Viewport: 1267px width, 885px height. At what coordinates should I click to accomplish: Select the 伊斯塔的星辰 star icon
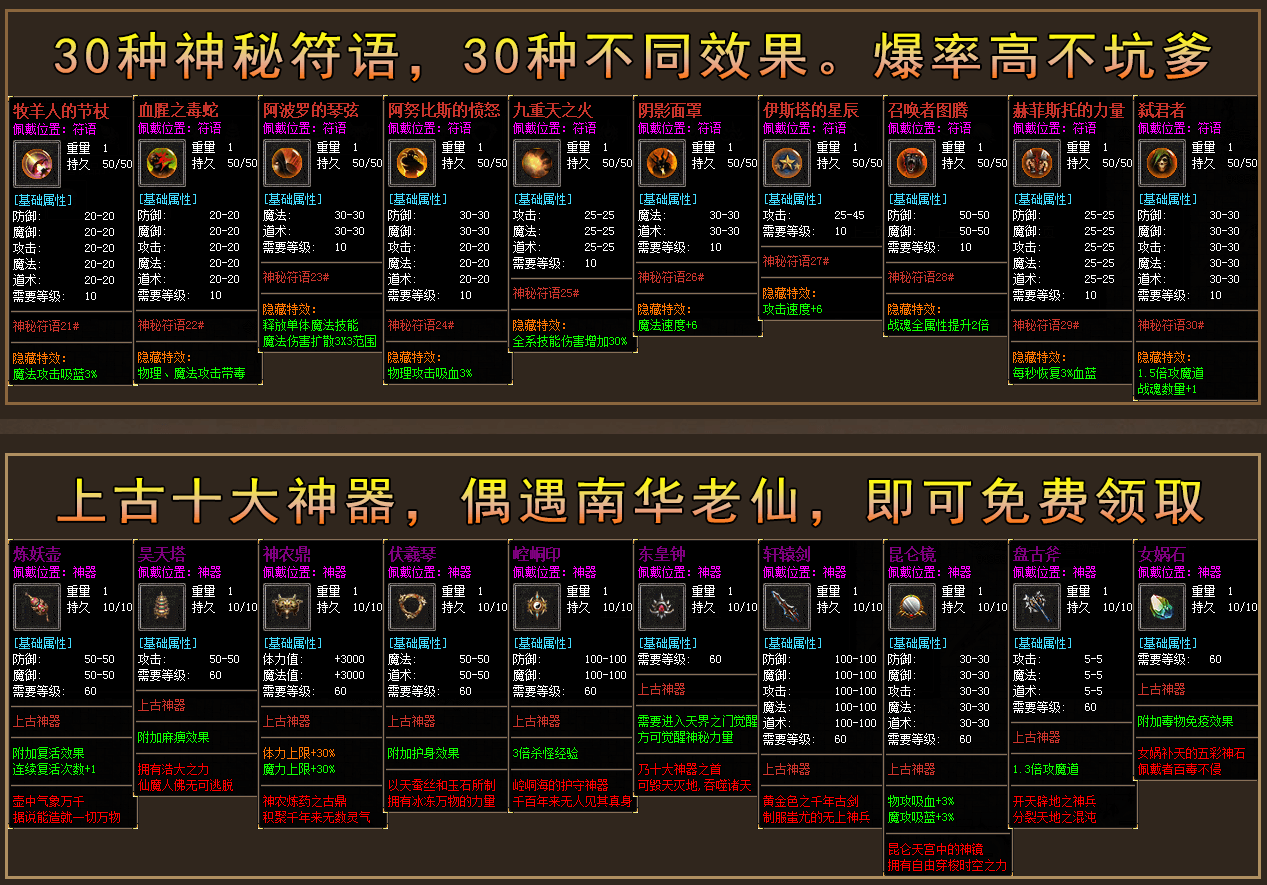click(787, 163)
